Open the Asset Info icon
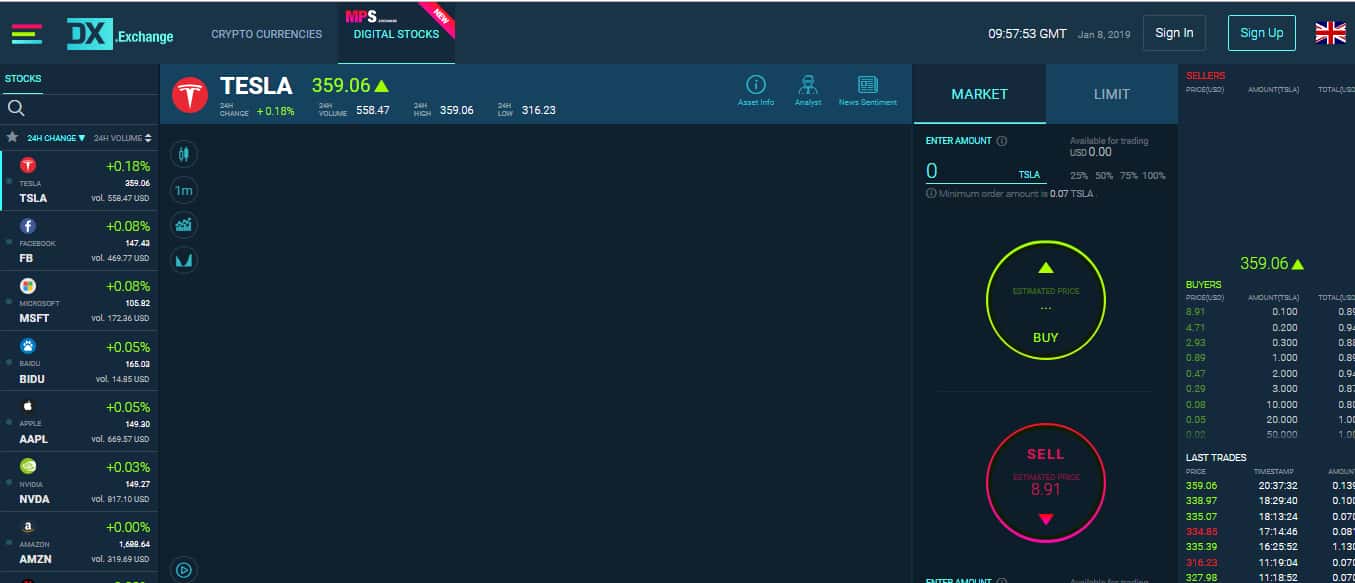 pos(756,90)
